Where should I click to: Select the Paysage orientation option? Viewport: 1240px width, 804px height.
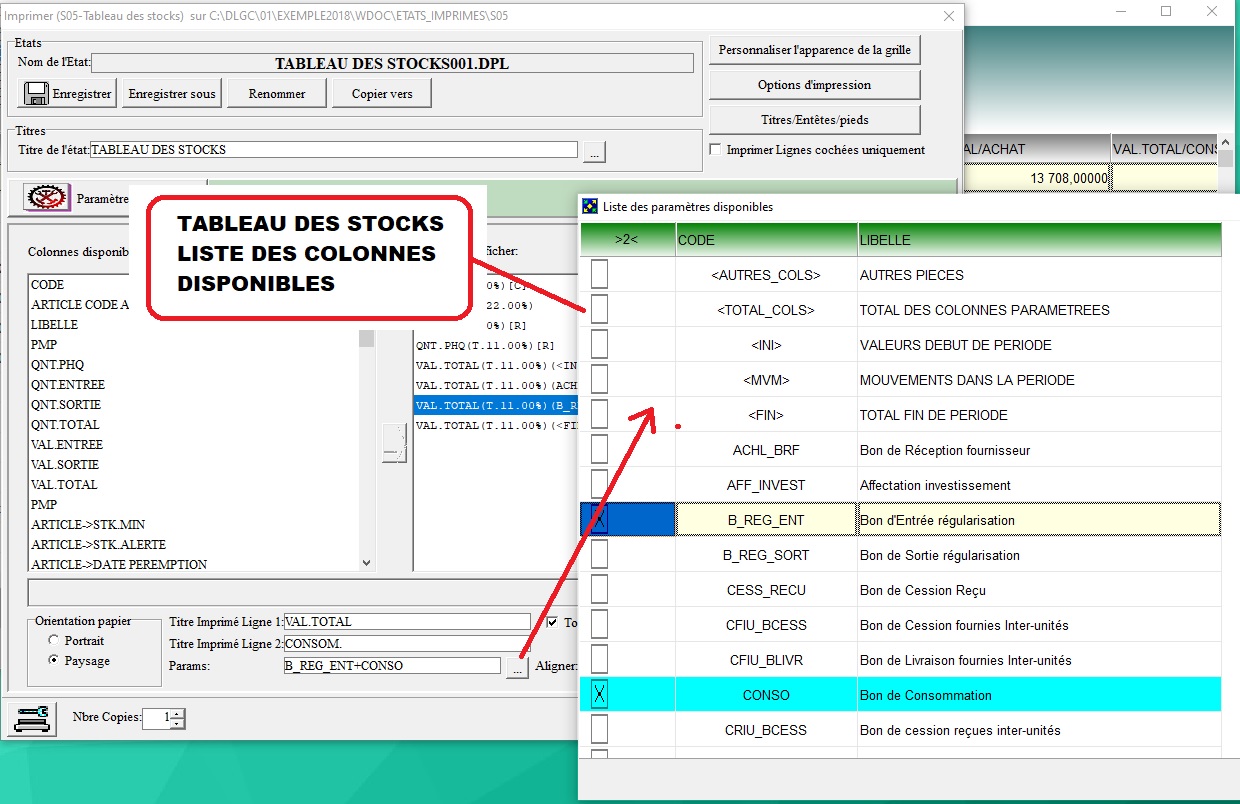pyautogui.click(x=54, y=661)
